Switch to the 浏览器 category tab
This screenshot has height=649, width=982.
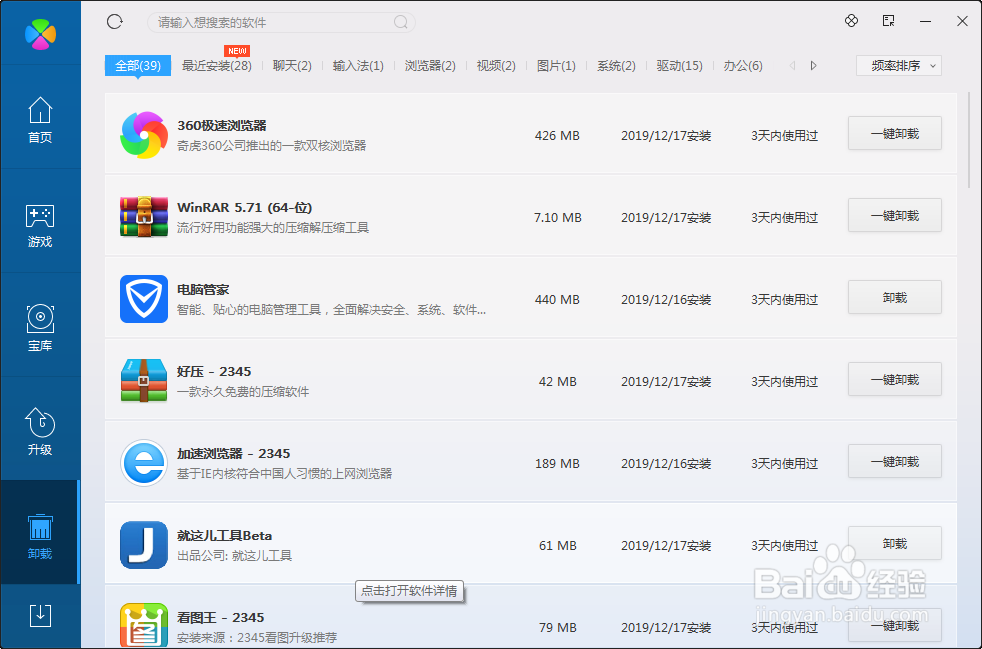(430, 65)
